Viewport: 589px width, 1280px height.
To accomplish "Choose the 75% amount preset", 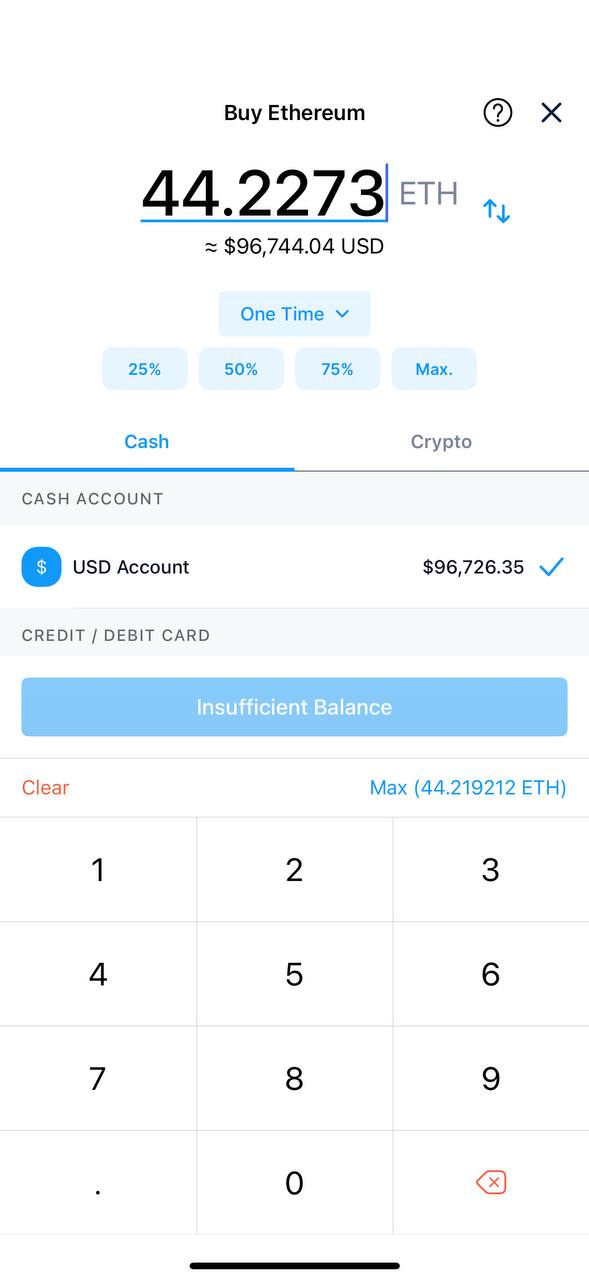I will (x=337, y=369).
